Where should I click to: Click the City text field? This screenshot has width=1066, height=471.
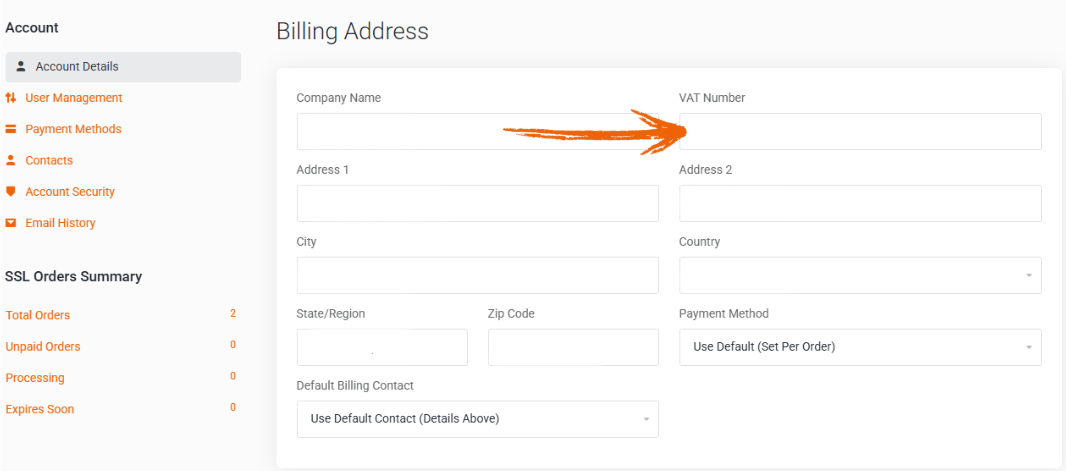[477, 275]
